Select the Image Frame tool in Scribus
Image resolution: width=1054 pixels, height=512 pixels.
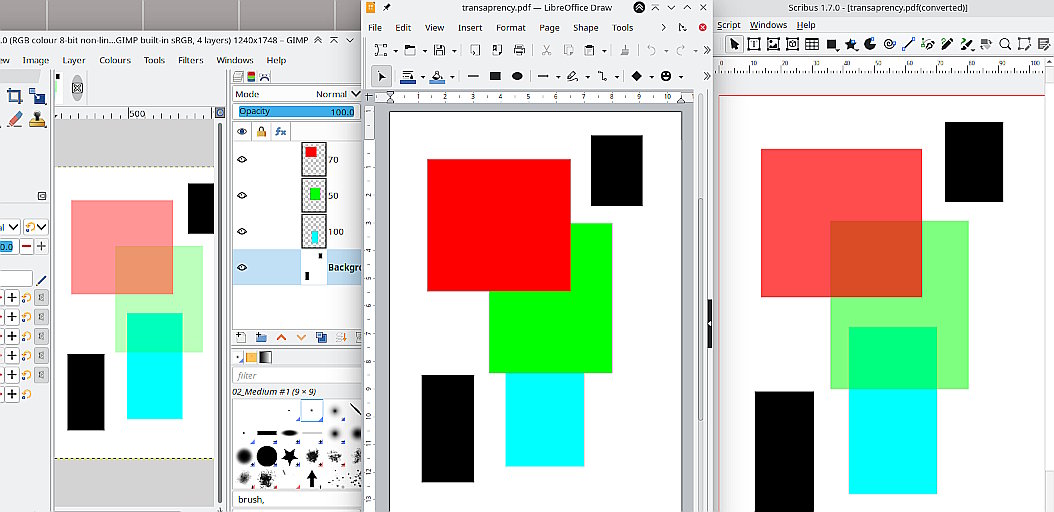773,44
